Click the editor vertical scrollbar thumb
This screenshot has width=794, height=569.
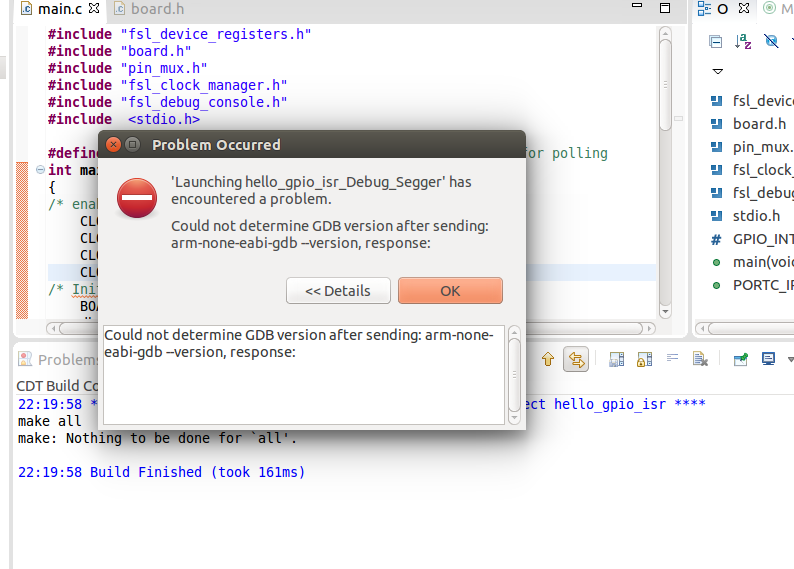(x=665, y=85)
